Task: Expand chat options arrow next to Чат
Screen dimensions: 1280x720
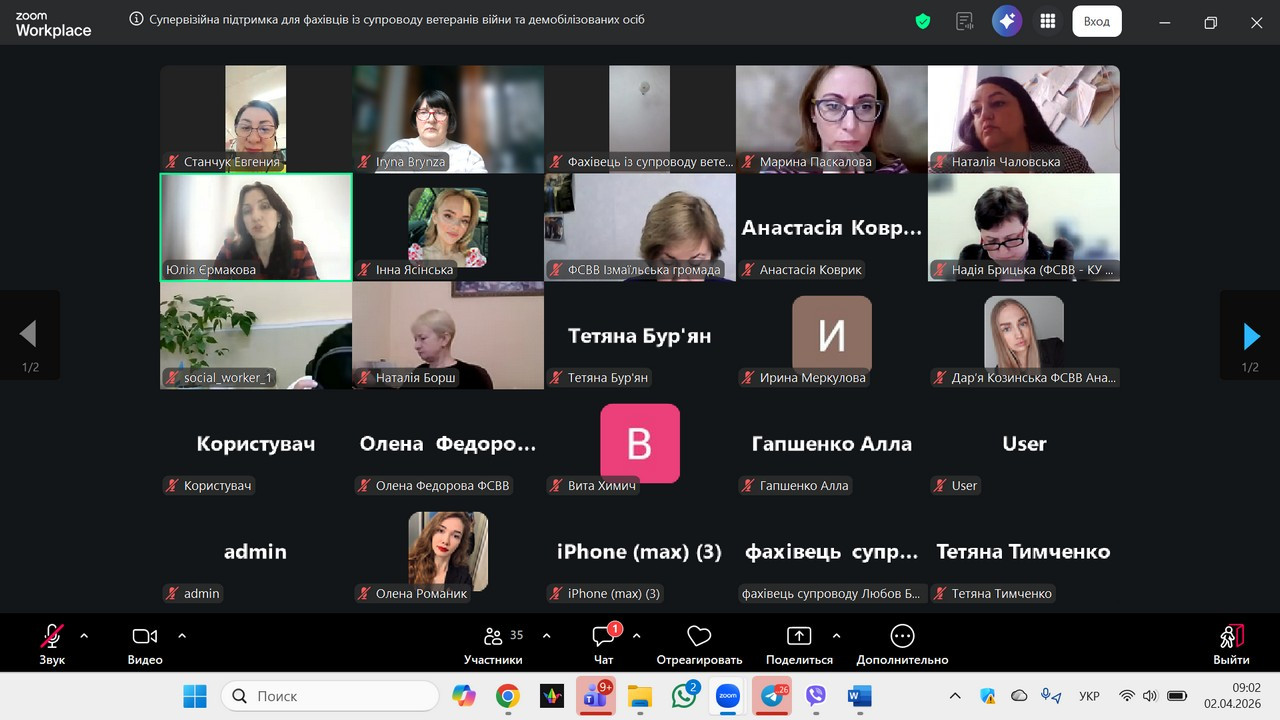Action: pyautogui.click(x=636, y=635)
